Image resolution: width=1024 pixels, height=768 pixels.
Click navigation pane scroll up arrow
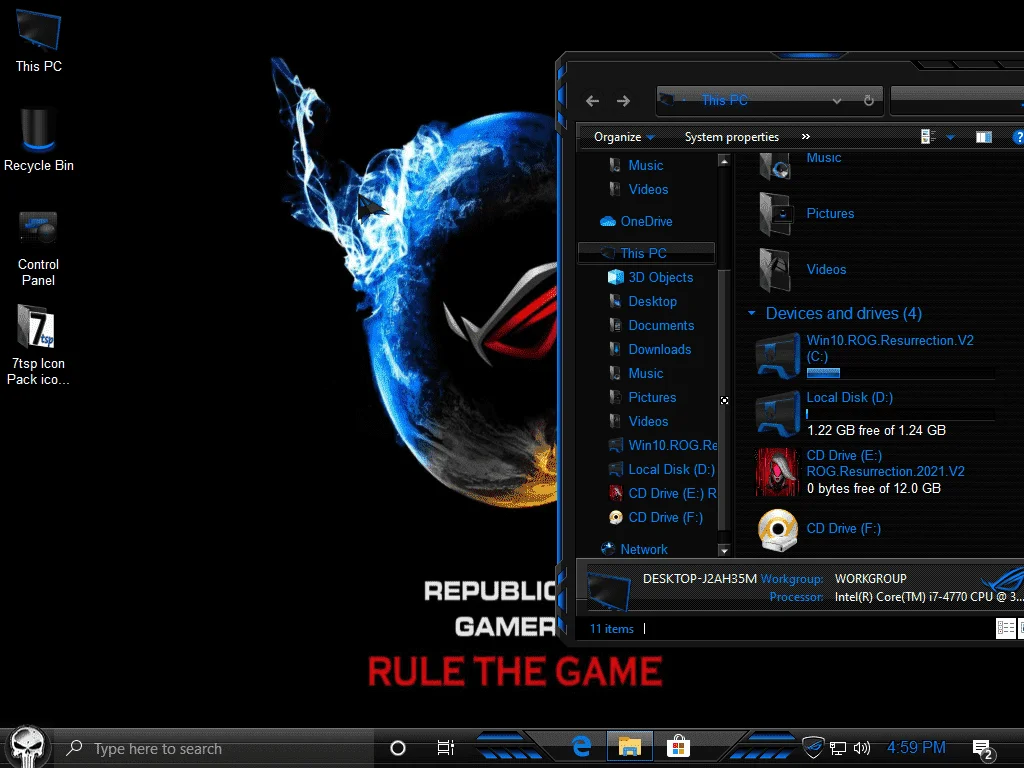tap(724, 161)
